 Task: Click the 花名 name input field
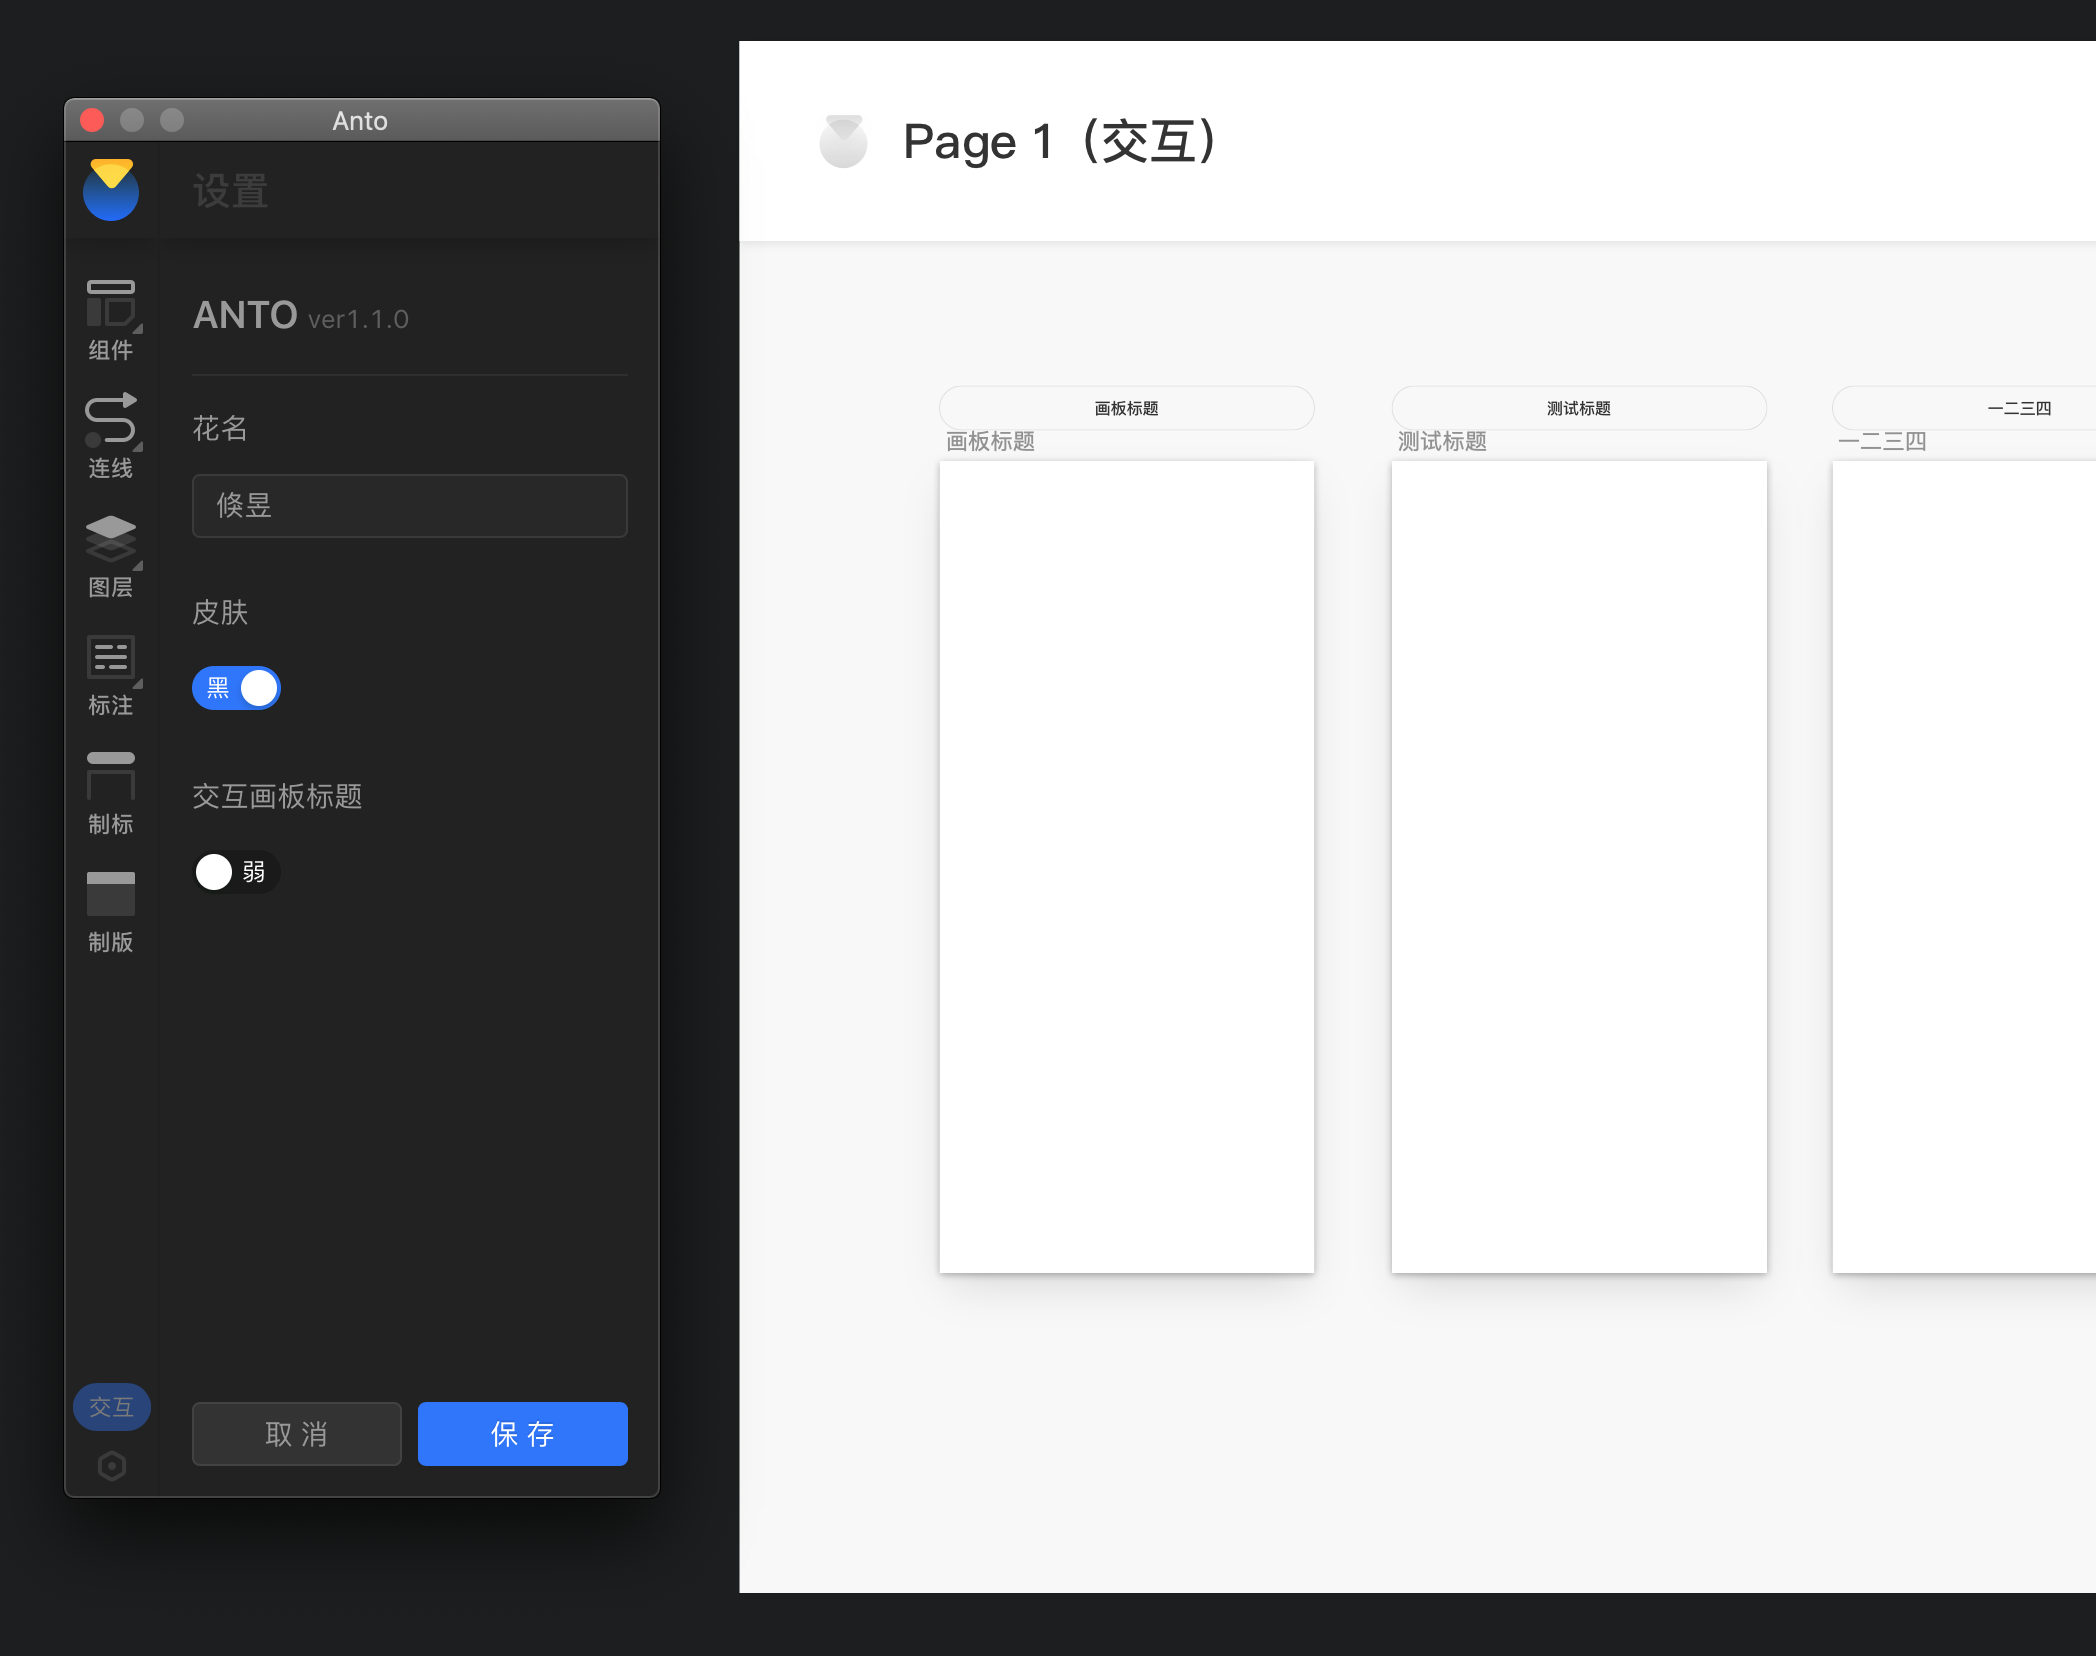pos(410,506)
